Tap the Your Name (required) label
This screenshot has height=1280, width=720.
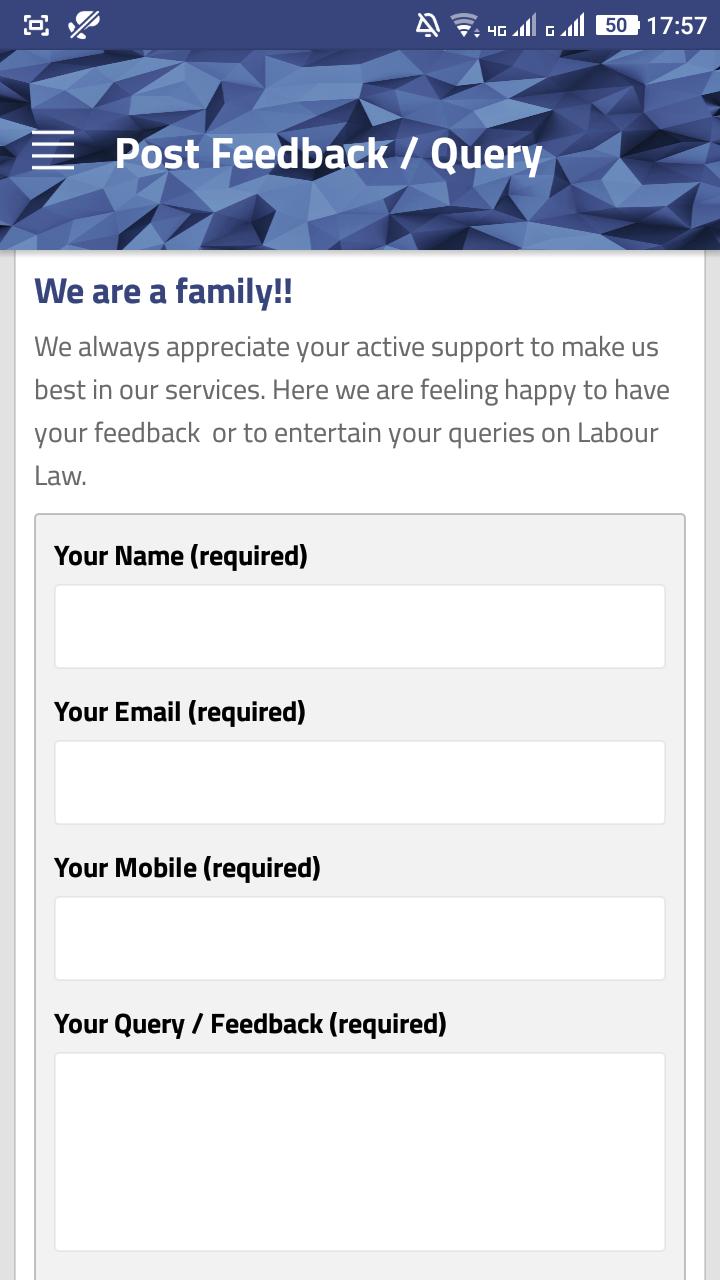(x=181, y=556)
